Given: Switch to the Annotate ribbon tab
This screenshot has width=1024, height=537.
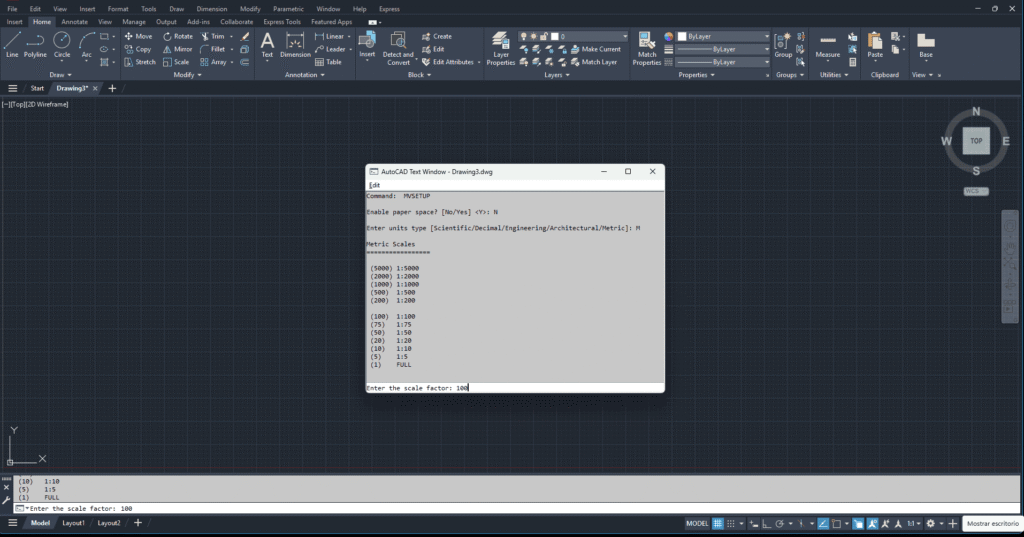Looking at the screenshot, I should click(74, 22).
